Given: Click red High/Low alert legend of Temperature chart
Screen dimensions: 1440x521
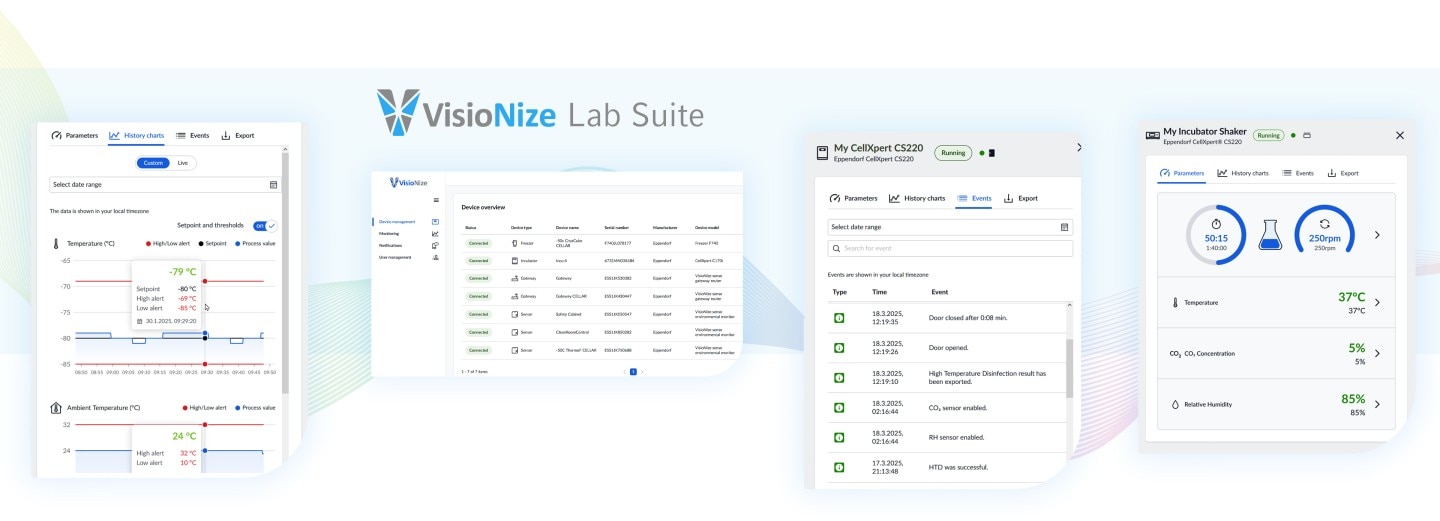Looking at the screenshot, I should (x=168, y=243).
